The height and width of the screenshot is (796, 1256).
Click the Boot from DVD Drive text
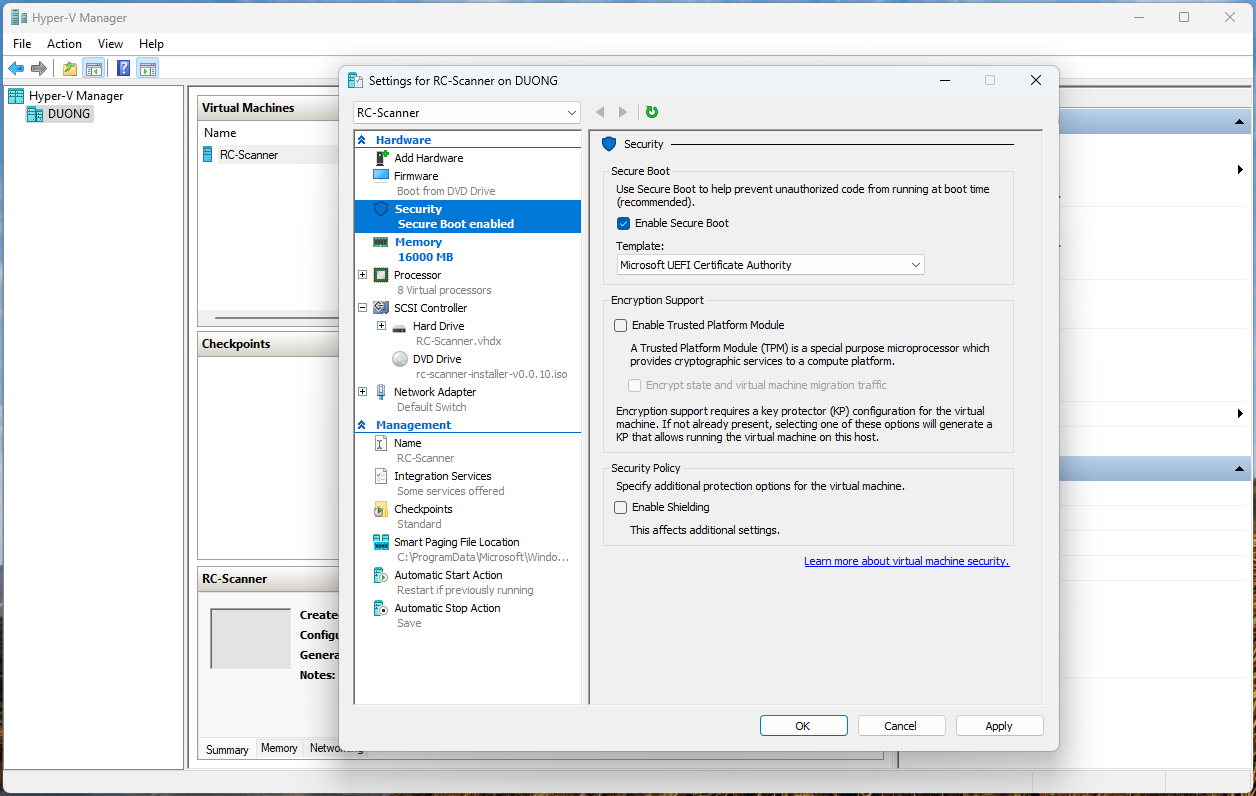tap(446, 191)
